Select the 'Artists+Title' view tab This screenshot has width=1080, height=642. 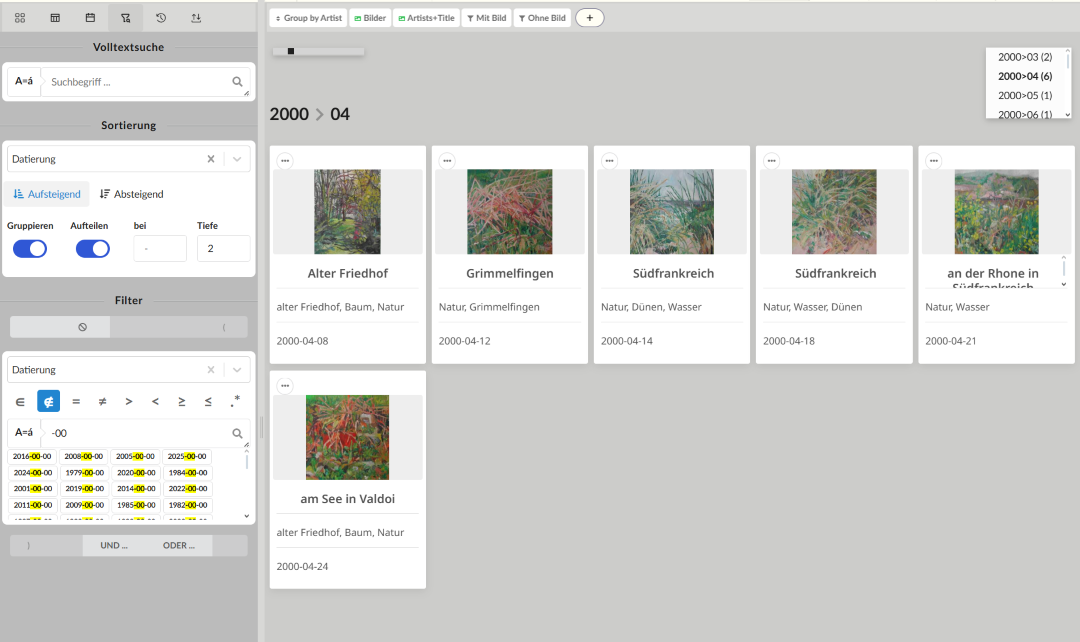click(x=426, y=18)
